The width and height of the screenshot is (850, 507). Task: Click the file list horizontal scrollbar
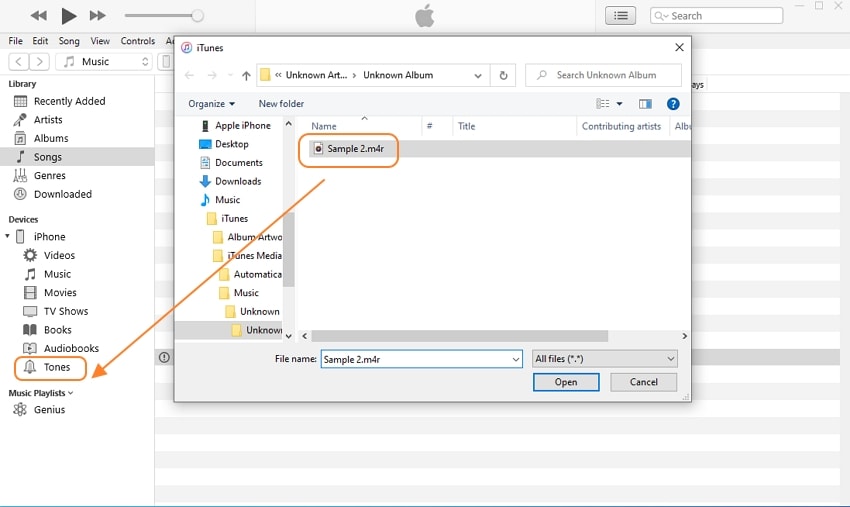coord(460,336)
